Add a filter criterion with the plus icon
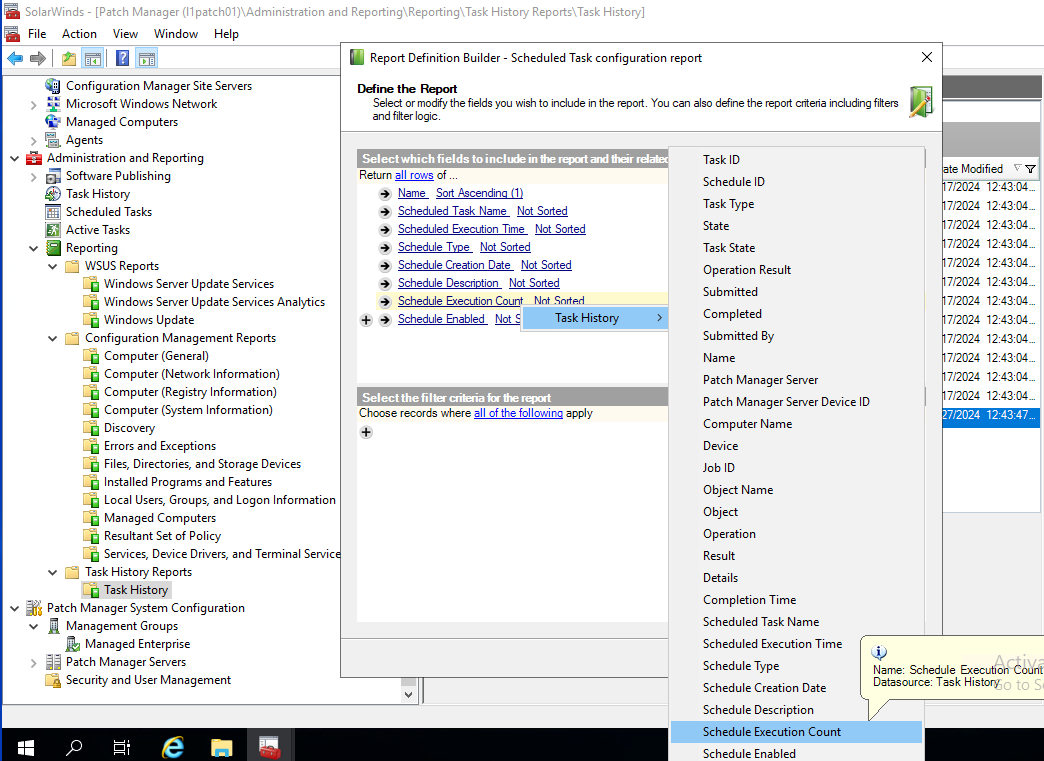1044x761 pixels. click(366, 432)
